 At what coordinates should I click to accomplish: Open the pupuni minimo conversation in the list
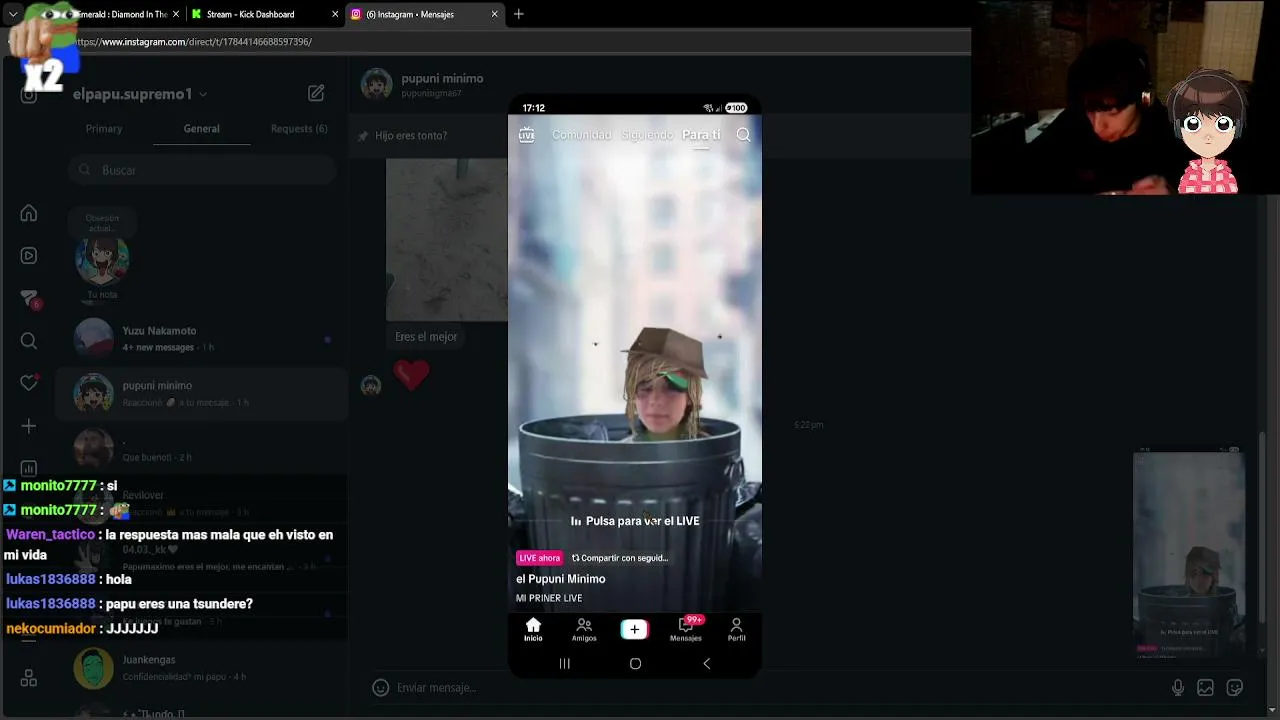pyautogui.click(x=201, y=393)
